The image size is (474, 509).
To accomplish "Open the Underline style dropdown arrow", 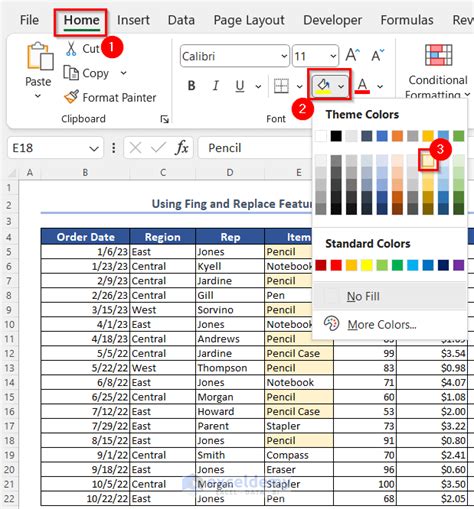I will [x=258, y=87].
